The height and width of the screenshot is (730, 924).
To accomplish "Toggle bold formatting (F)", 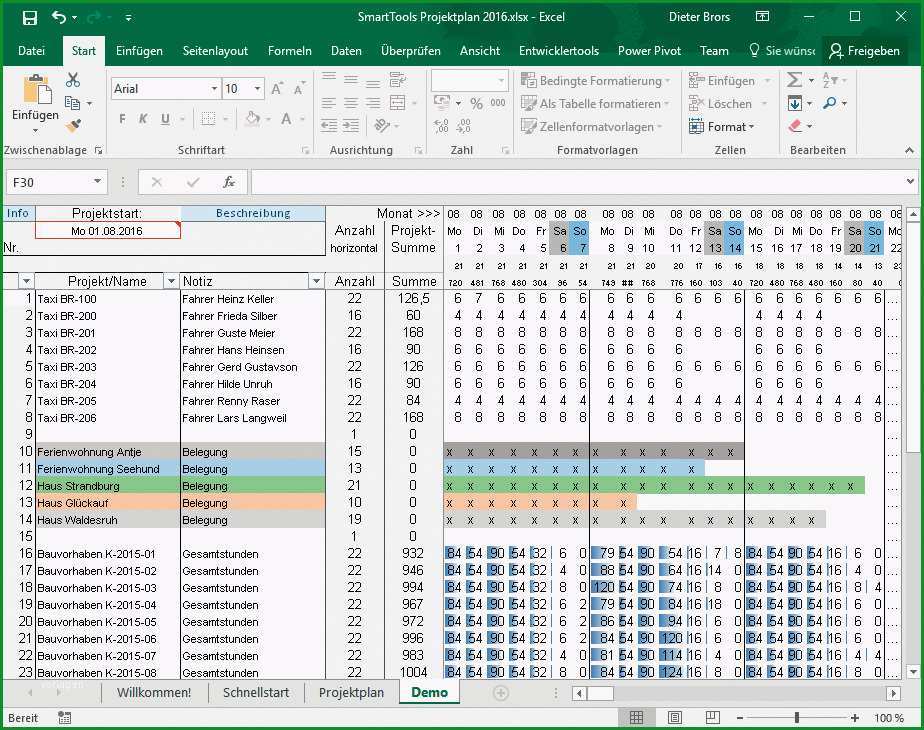I will point(122,119).
